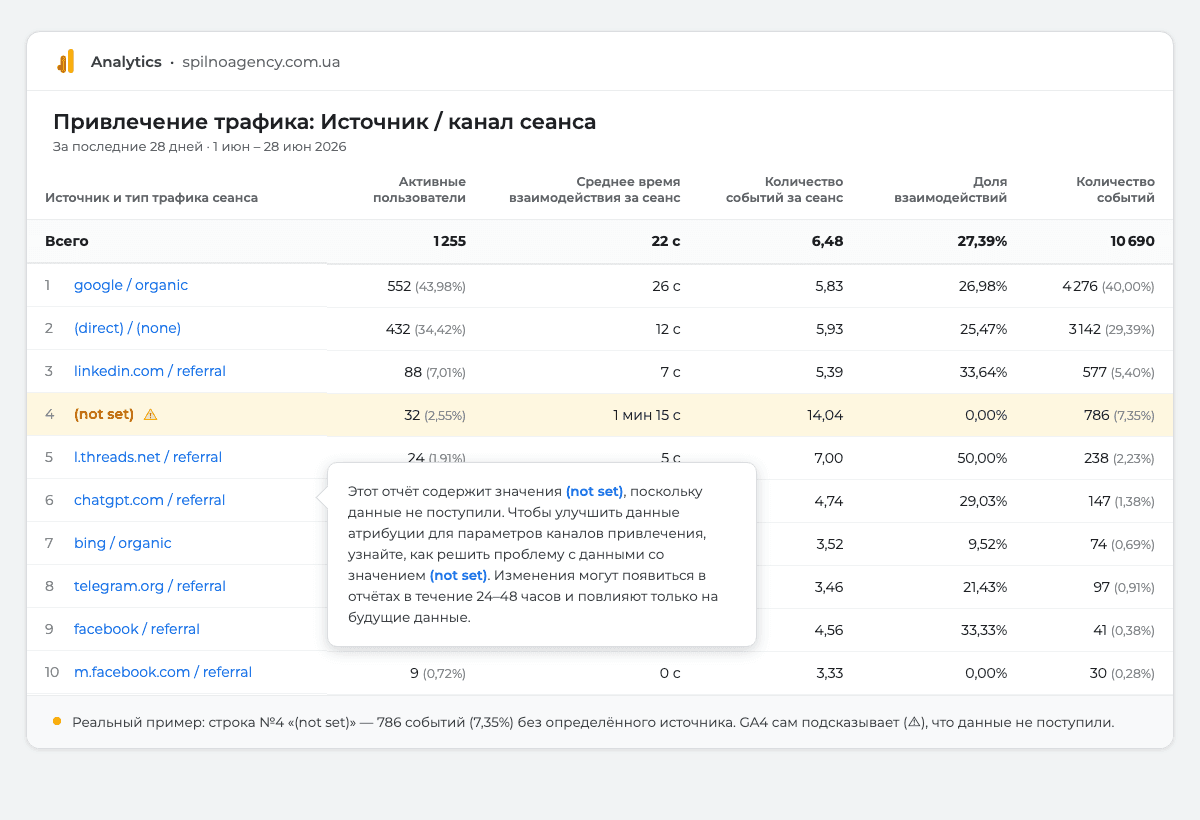Open bing / organic source link
Image resolution: width=1200 pixels, height=820 pixels.
pos(123,543)
